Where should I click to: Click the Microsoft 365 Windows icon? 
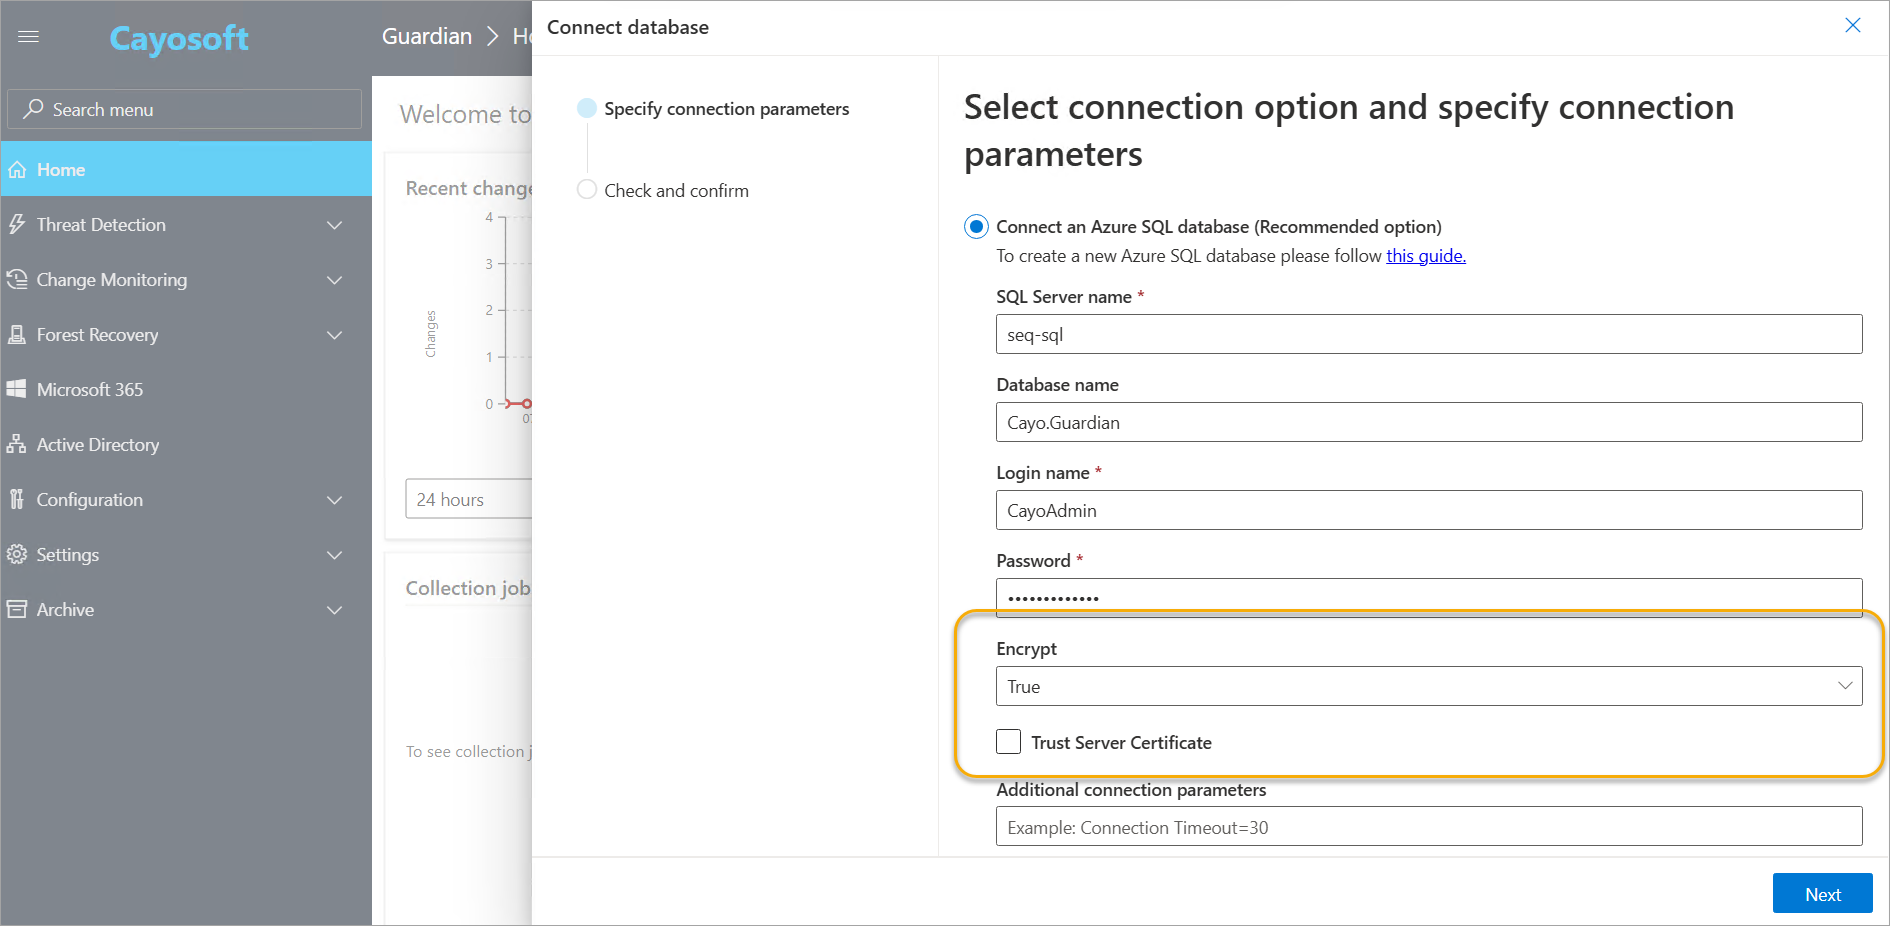(x=17, y=390)
